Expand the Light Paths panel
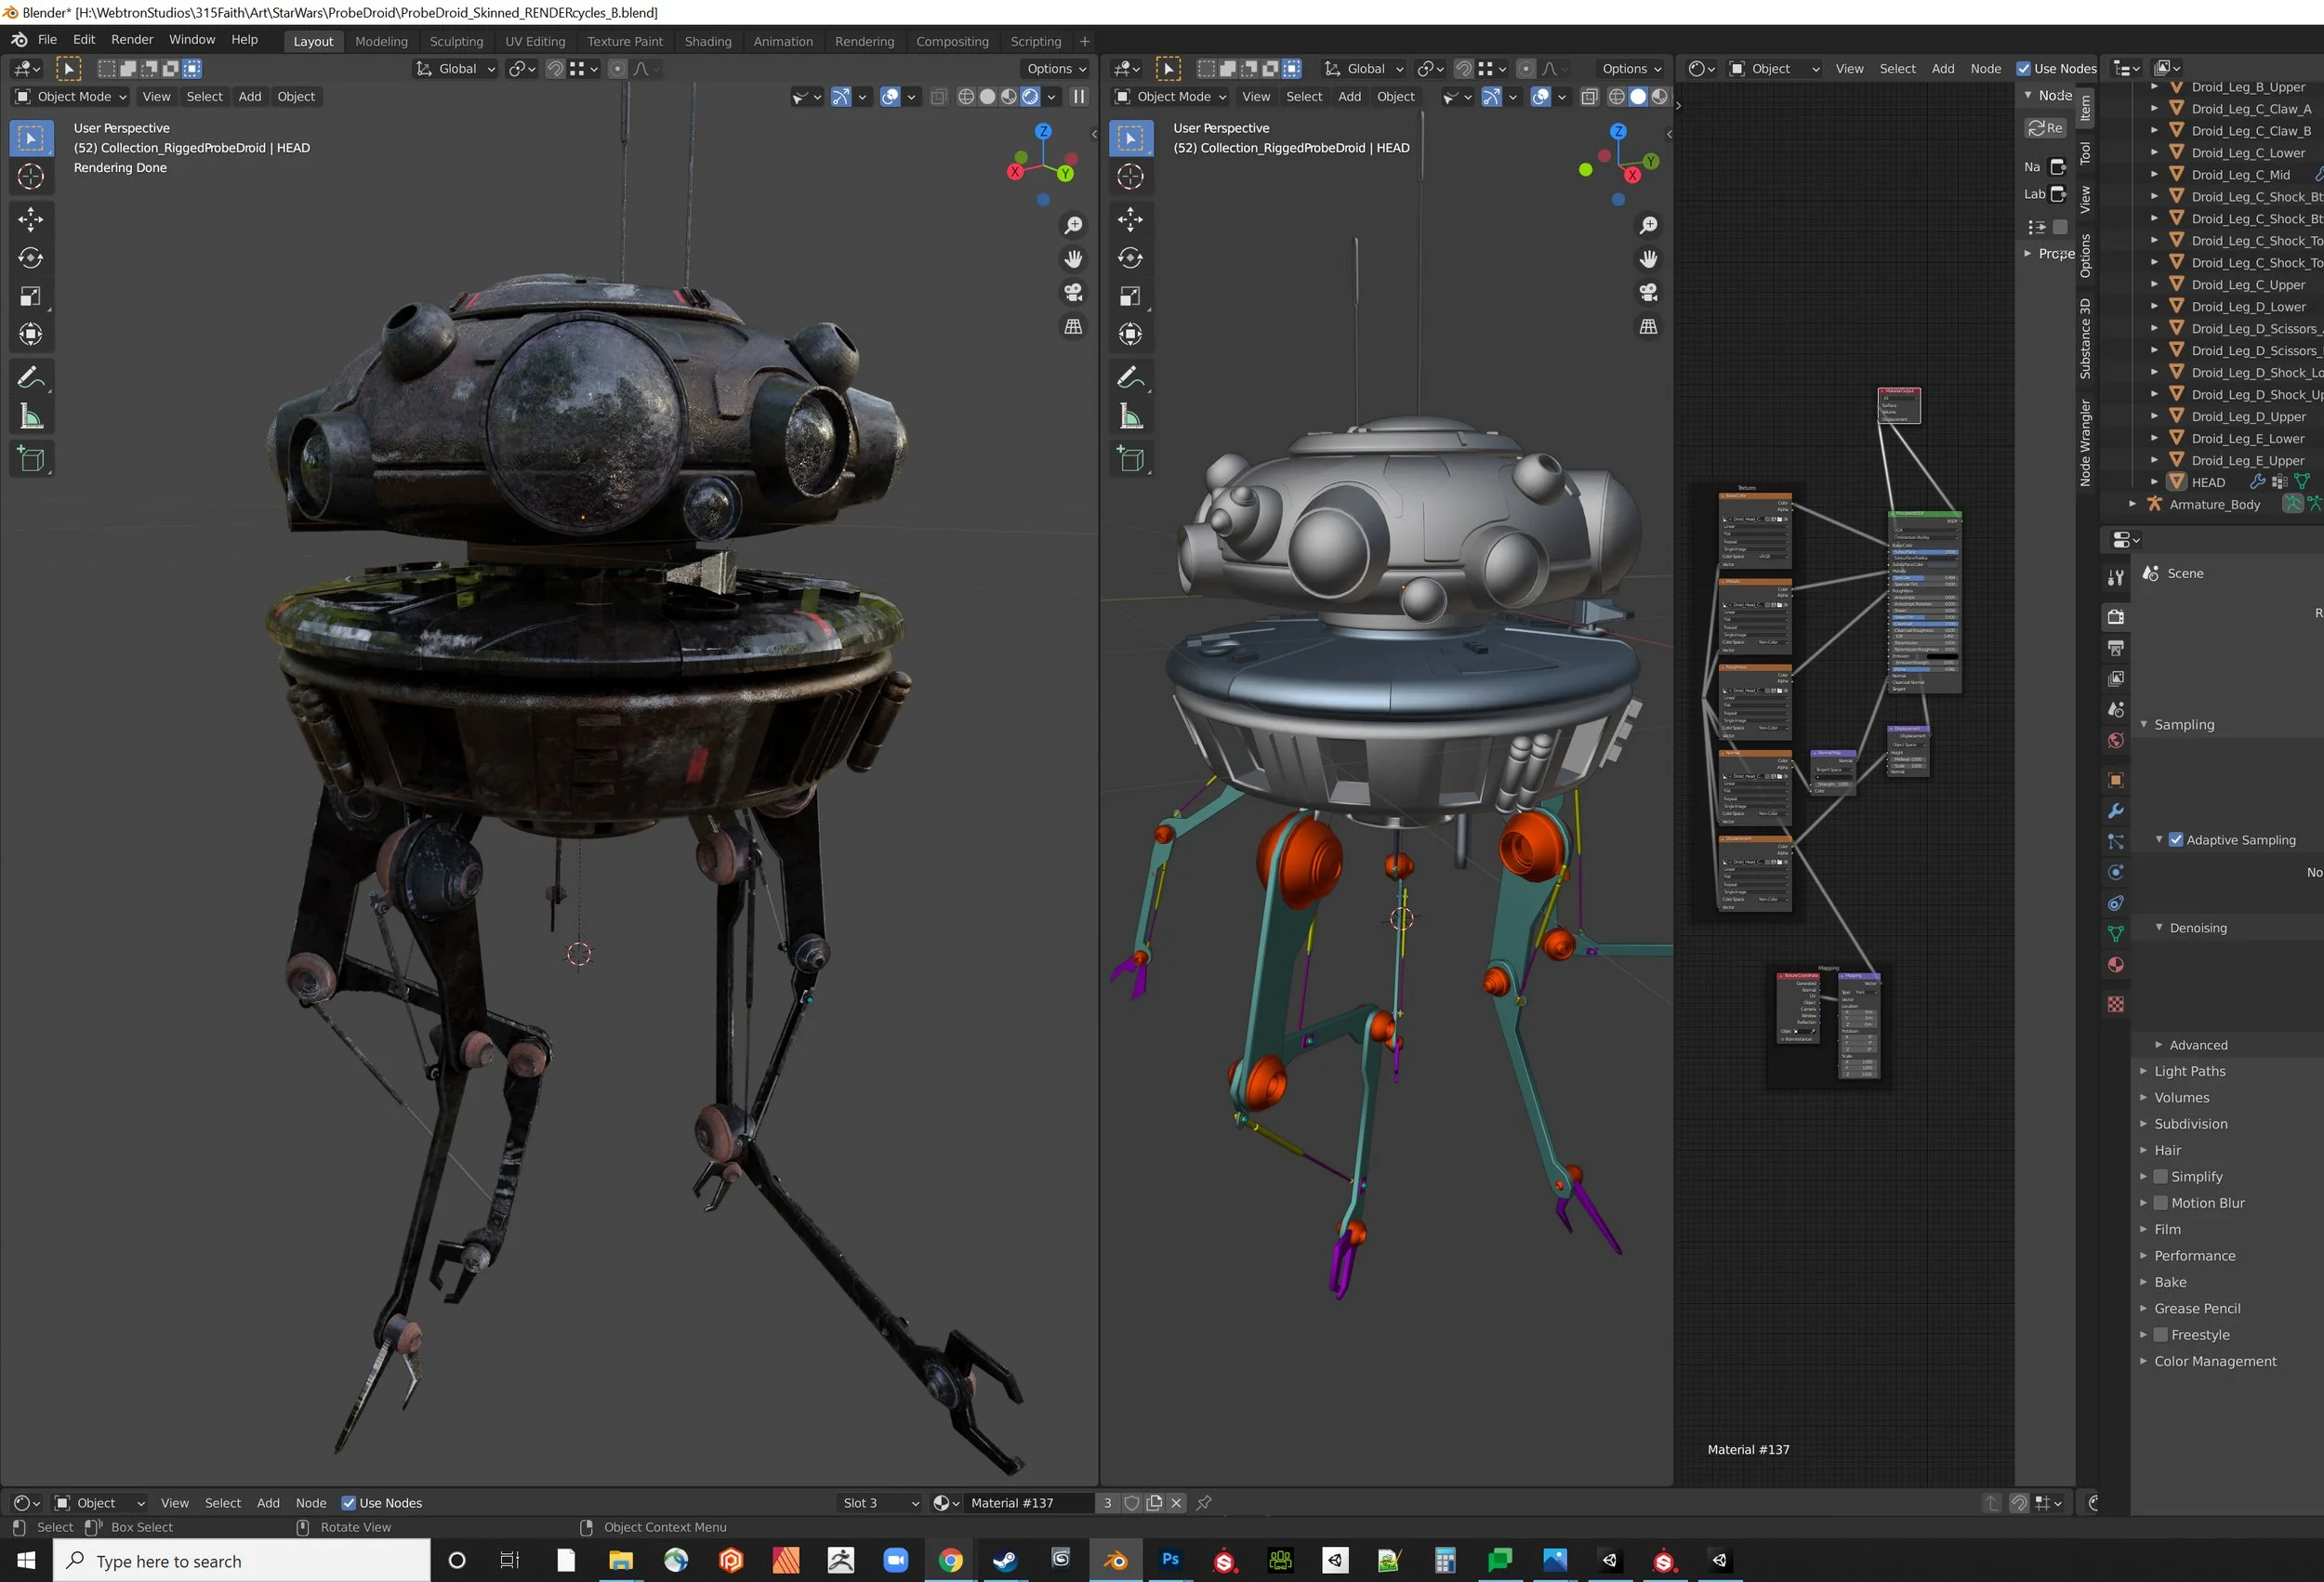 coord(2189,1071)
